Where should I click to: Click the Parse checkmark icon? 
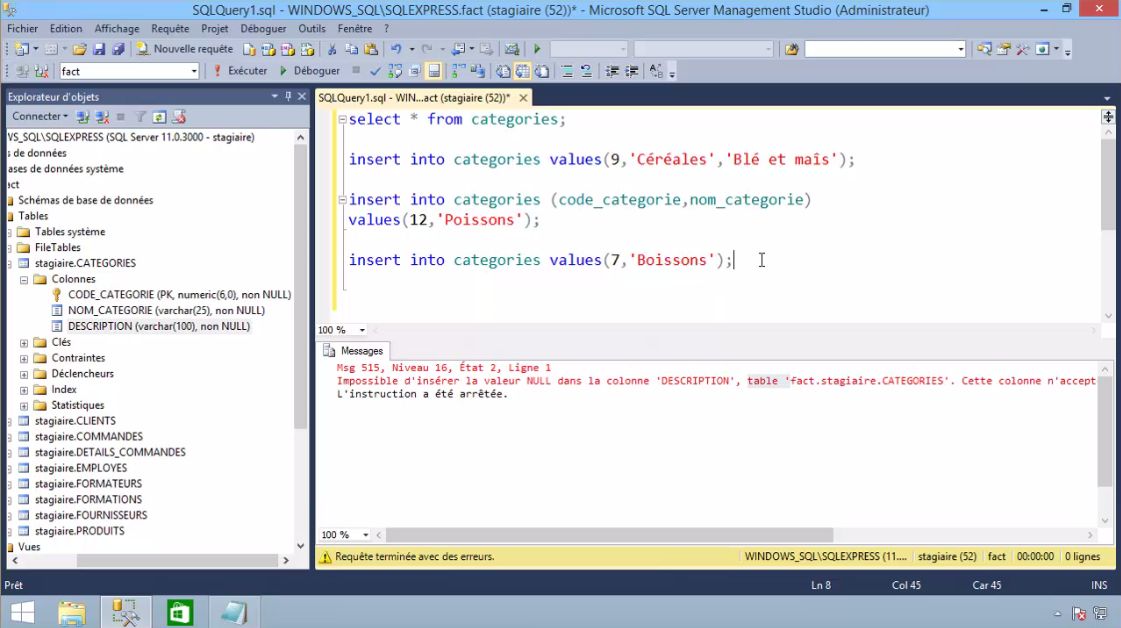coord(375,71)
